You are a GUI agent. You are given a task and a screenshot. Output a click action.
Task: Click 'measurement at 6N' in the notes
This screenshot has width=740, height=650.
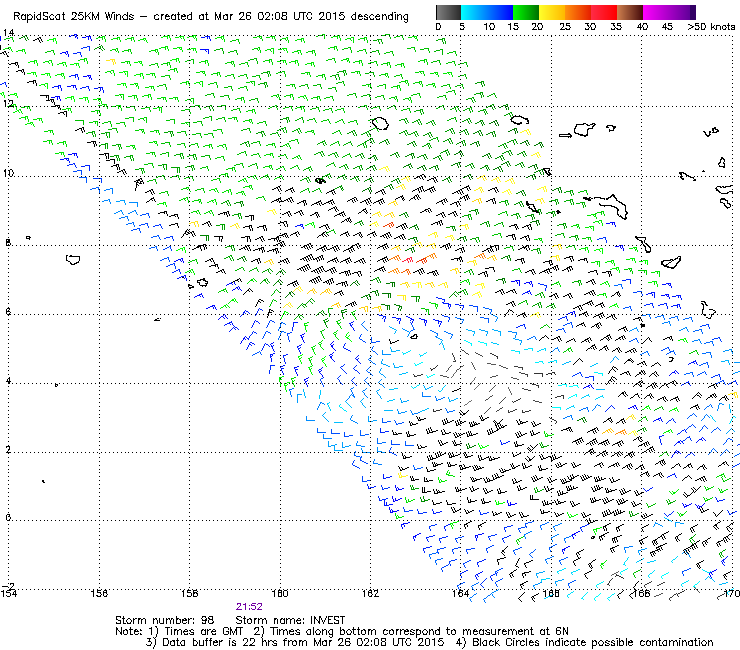pos(515,631)
